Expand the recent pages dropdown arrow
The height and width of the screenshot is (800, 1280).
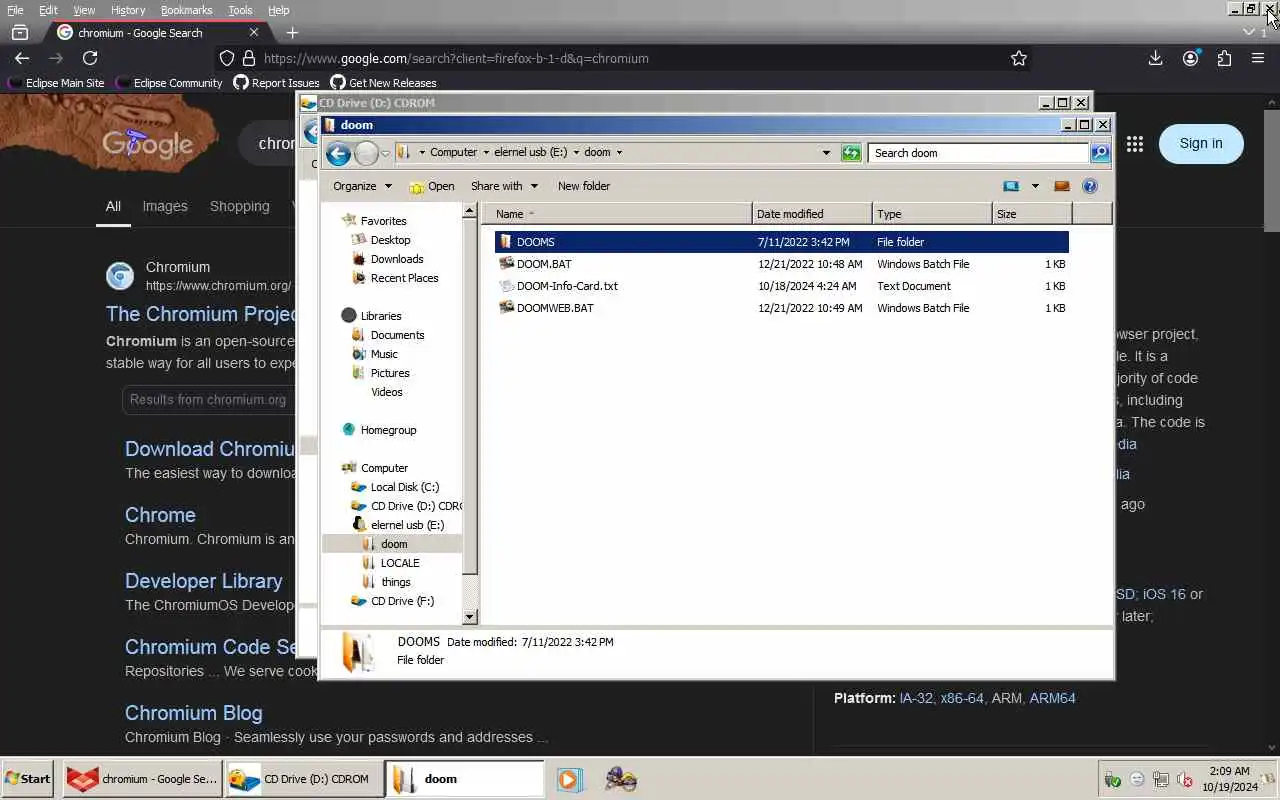coord(385,153)
